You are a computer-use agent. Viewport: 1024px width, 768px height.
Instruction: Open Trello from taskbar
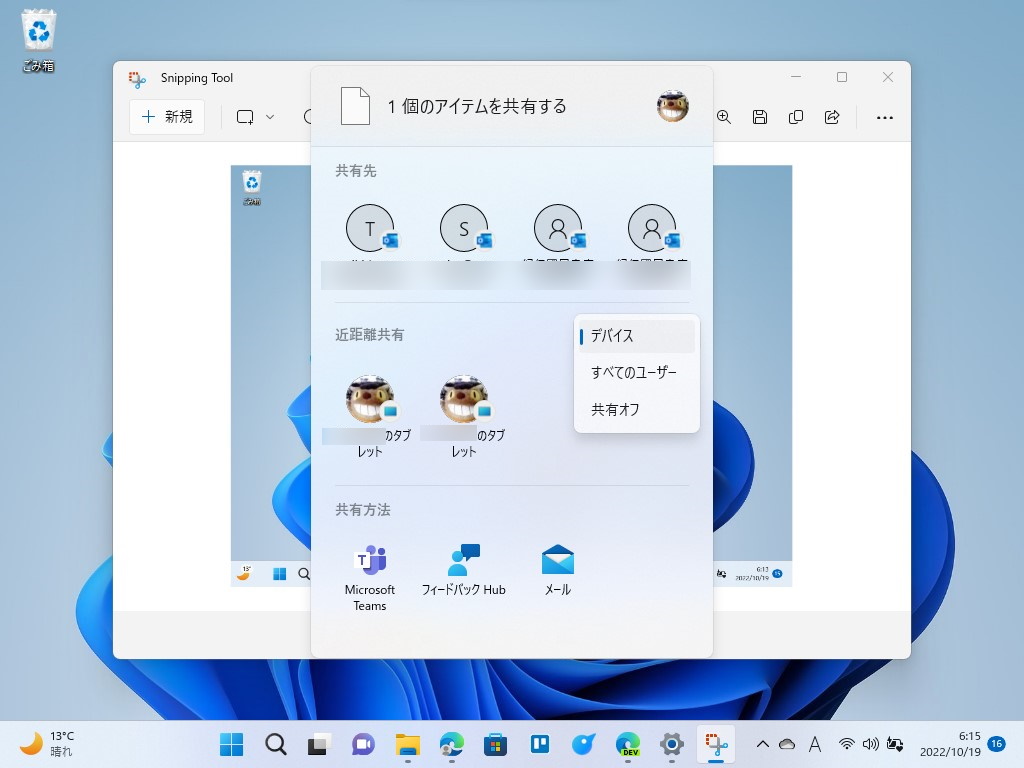(x=539, y=744)
